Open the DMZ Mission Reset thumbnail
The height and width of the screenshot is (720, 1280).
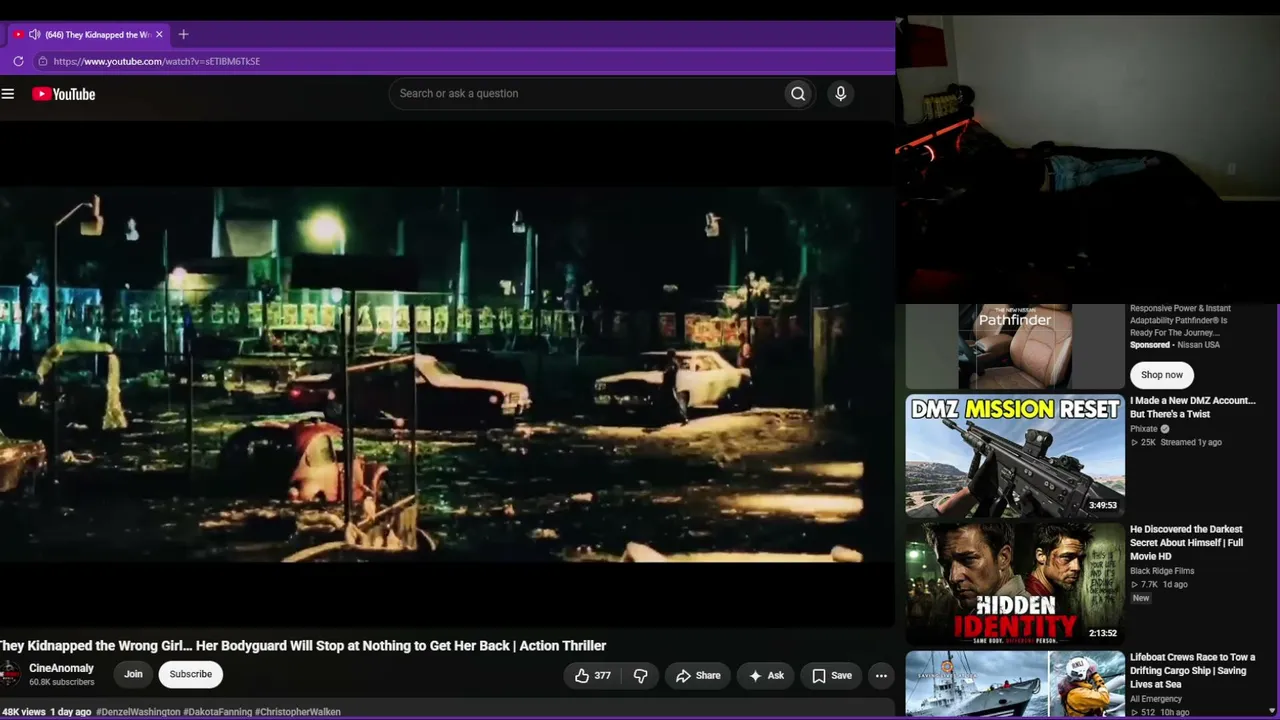coord(1015,455)
